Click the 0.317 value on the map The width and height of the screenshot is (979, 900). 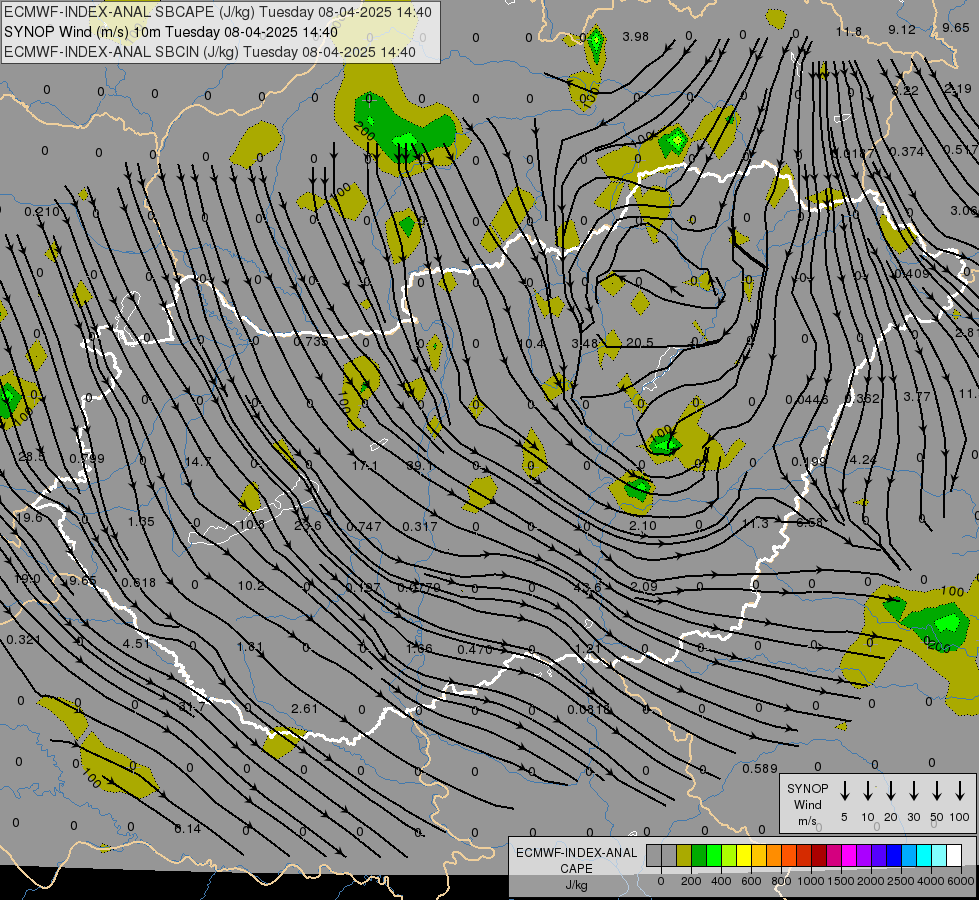click(420, 527)
